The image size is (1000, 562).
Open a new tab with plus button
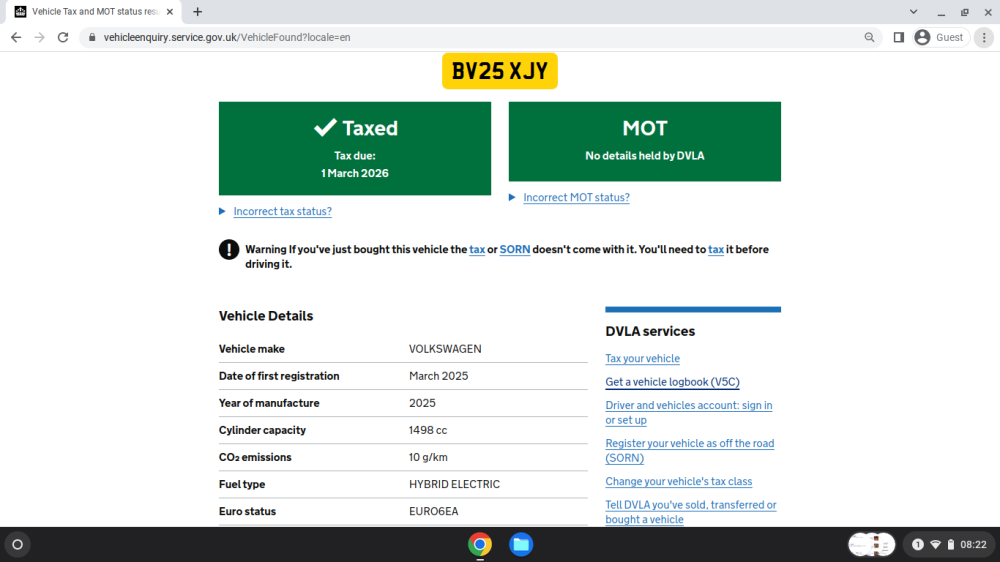198,11
